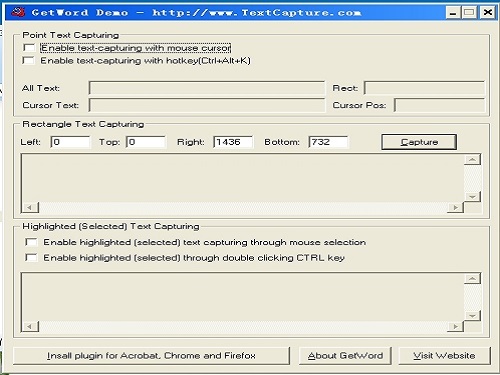Click the "Top:" label
500x375 pixels.
click(x=109, y=142)
